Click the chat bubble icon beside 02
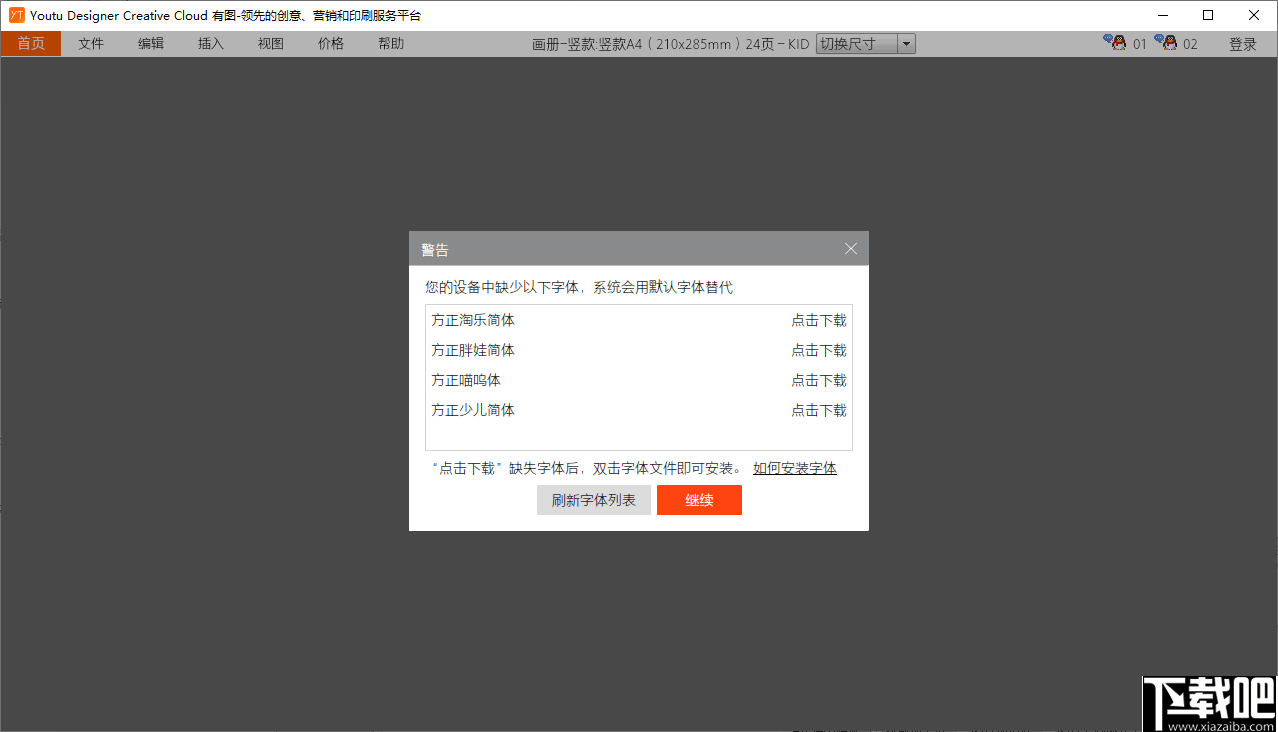The height and width of the screenshot is (732, 1278). click(x=1157, y=38)
